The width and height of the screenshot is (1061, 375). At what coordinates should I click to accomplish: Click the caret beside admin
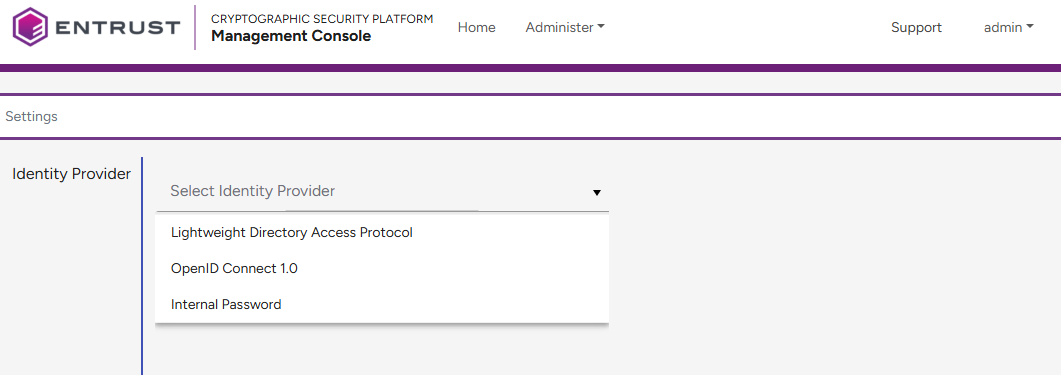pyautogui.click(x=1030, y=27)
